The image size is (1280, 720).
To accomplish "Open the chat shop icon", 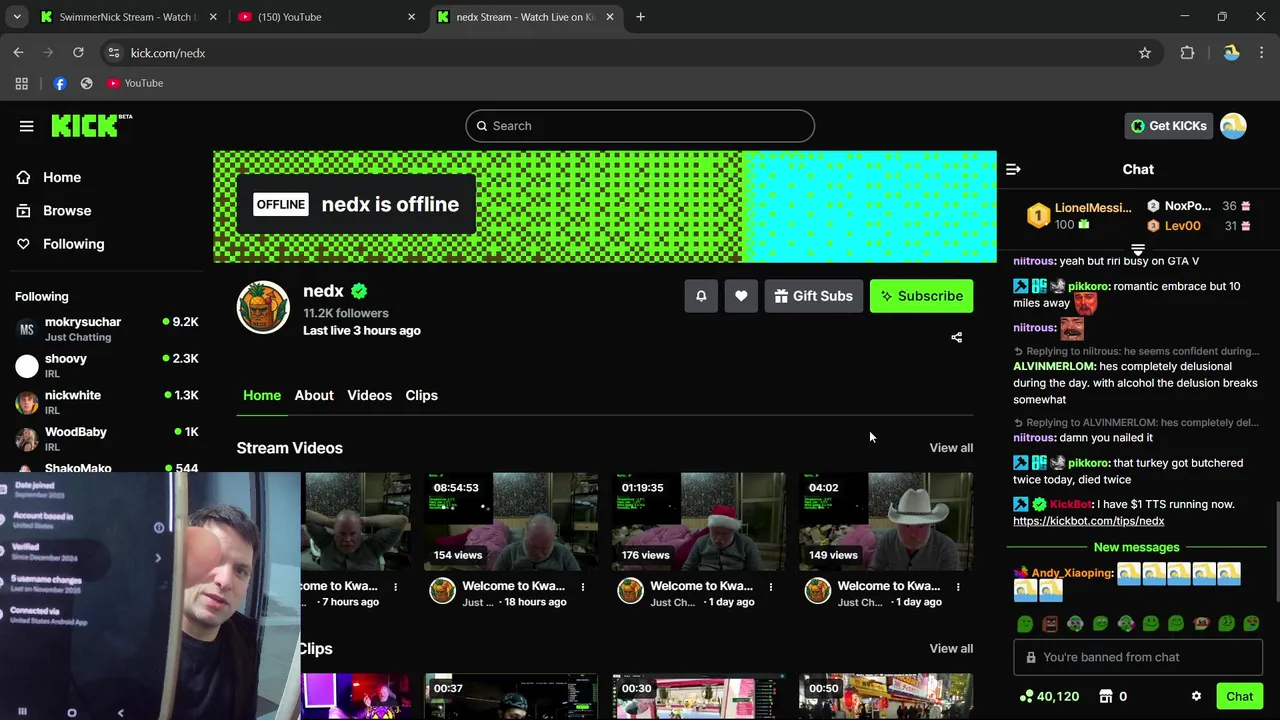I will pos(1106,696).
